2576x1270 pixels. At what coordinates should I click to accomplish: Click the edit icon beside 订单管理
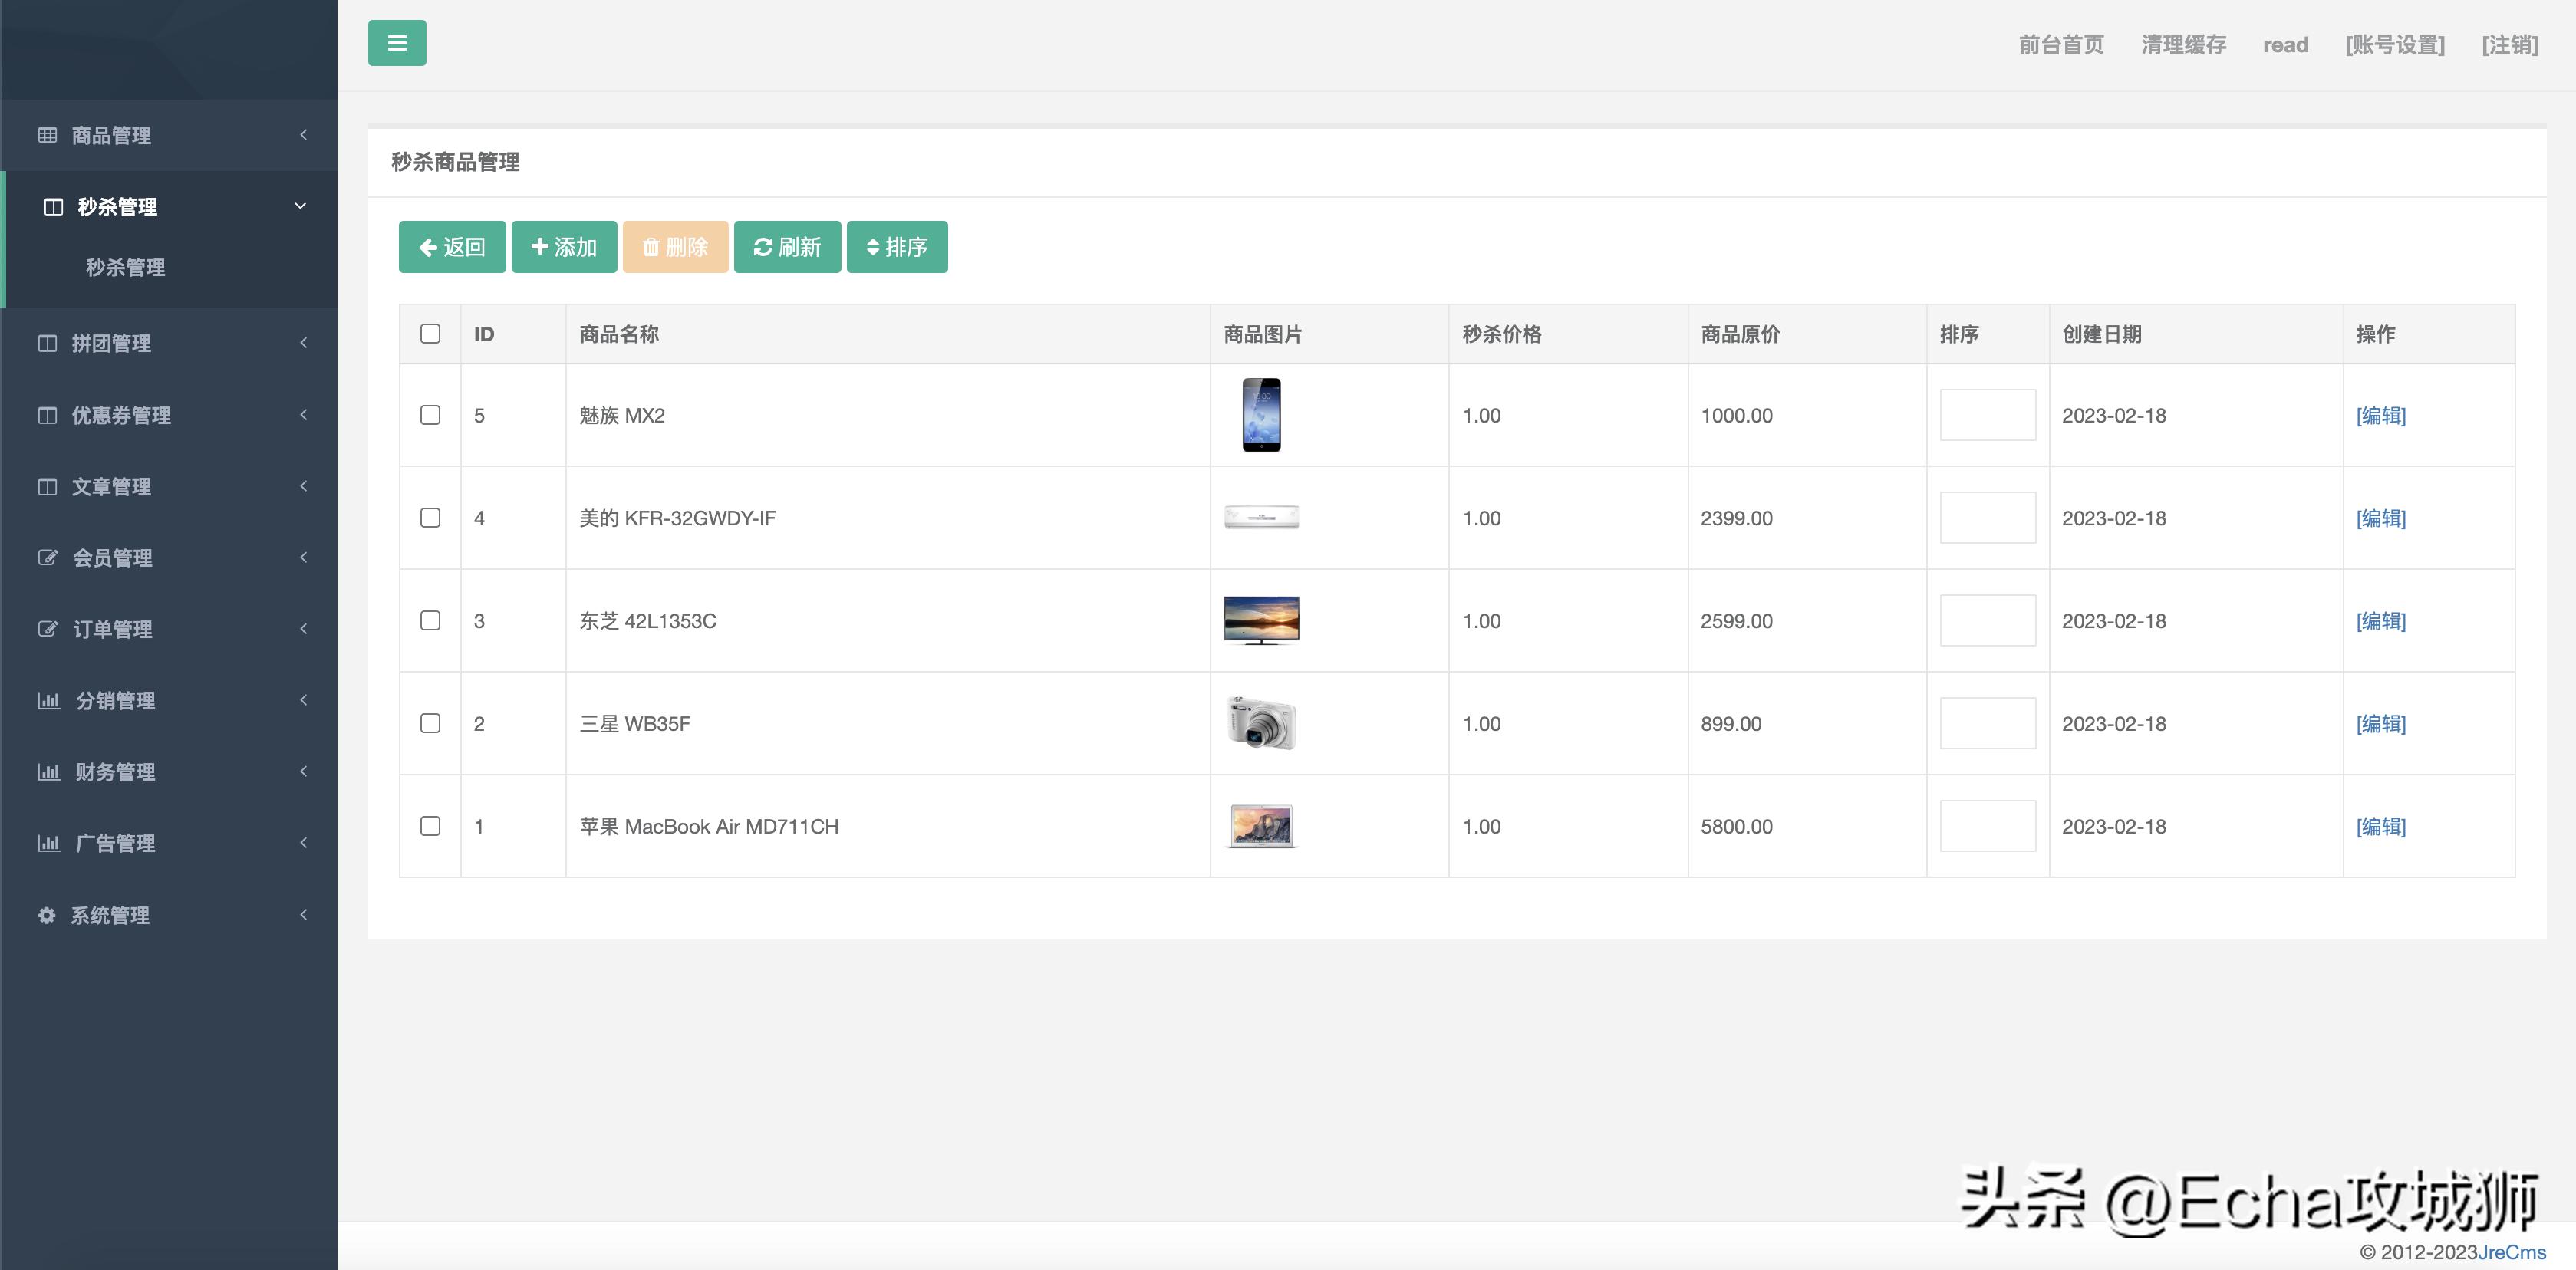pos(47,629)
